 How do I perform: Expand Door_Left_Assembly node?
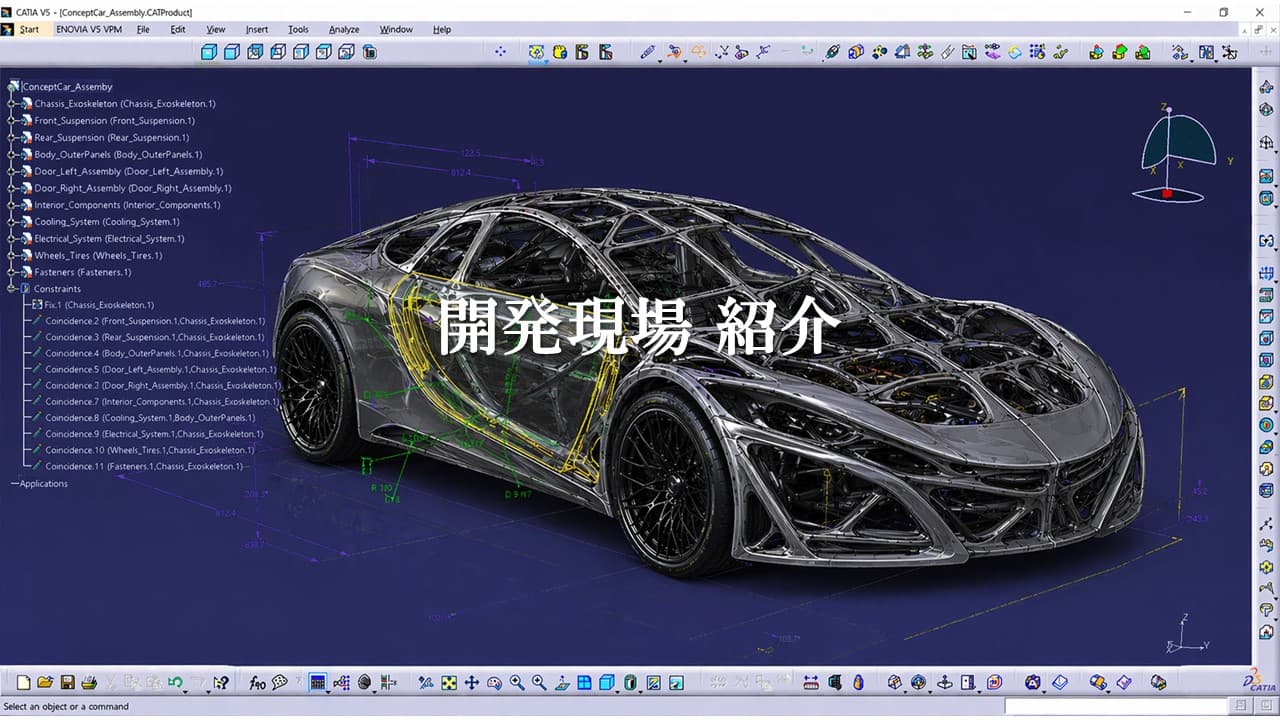click(x=12, y=171)
